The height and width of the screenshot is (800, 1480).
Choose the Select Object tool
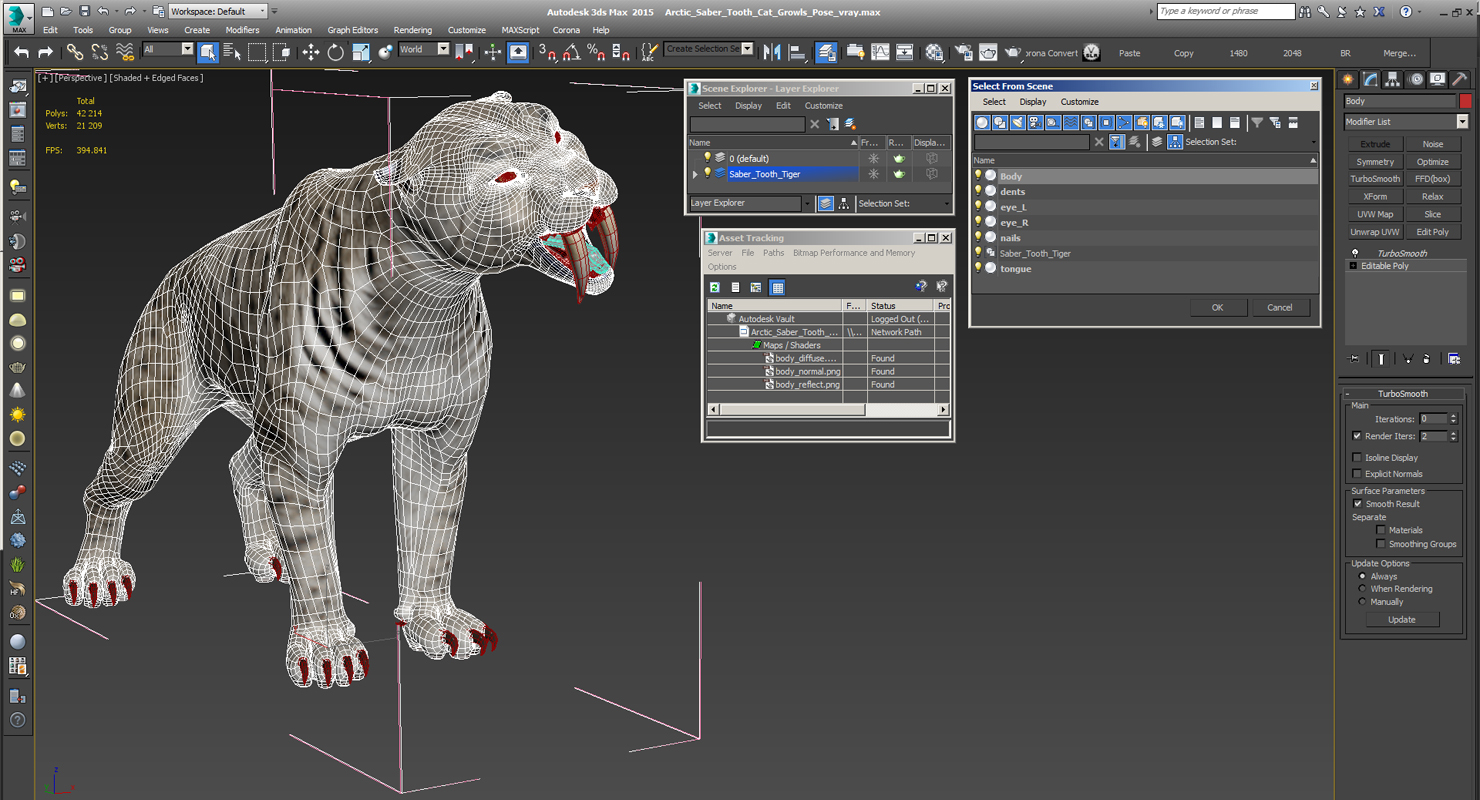click(x=208, y=52)
